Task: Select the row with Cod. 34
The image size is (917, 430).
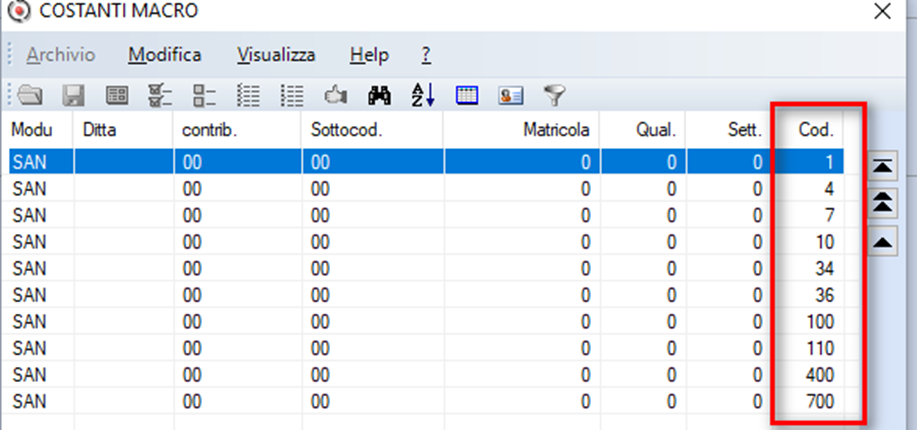Action: tap(426, 269)
